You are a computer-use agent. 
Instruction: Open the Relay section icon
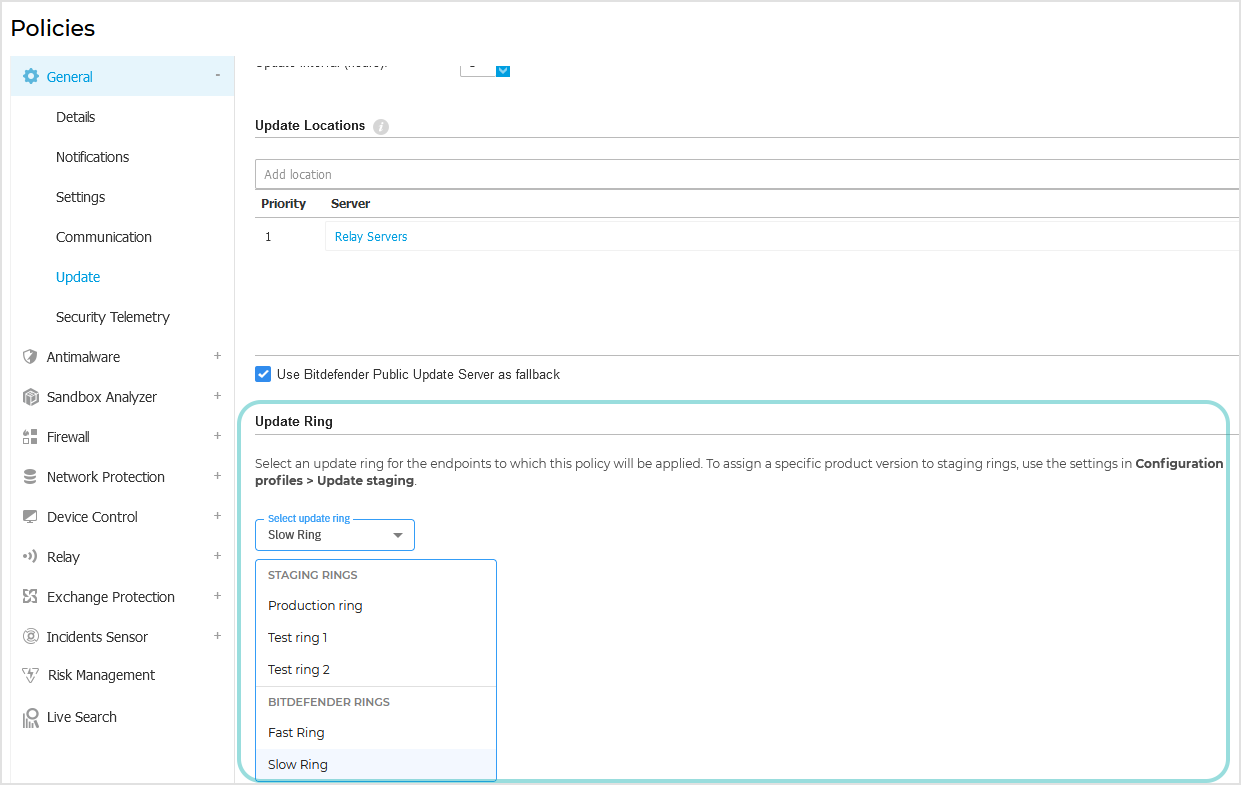[x=30, y=556]
